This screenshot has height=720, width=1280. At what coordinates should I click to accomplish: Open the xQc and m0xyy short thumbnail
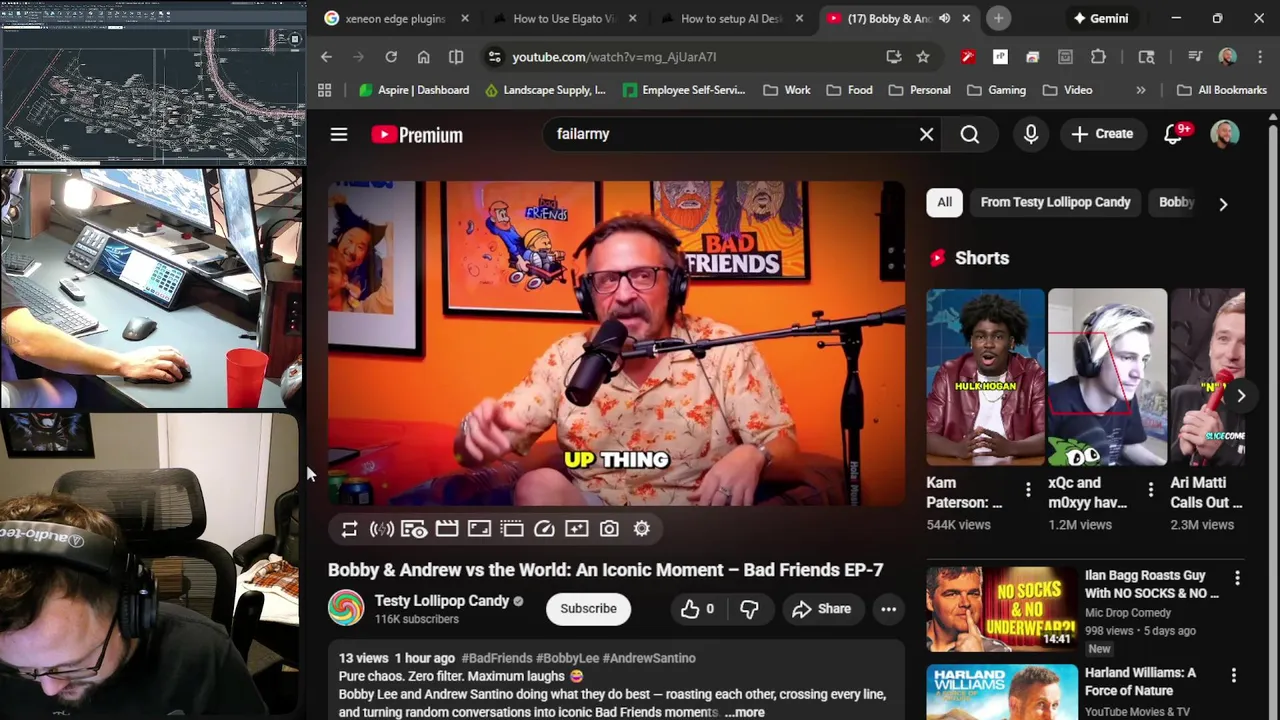(1107, 377)
